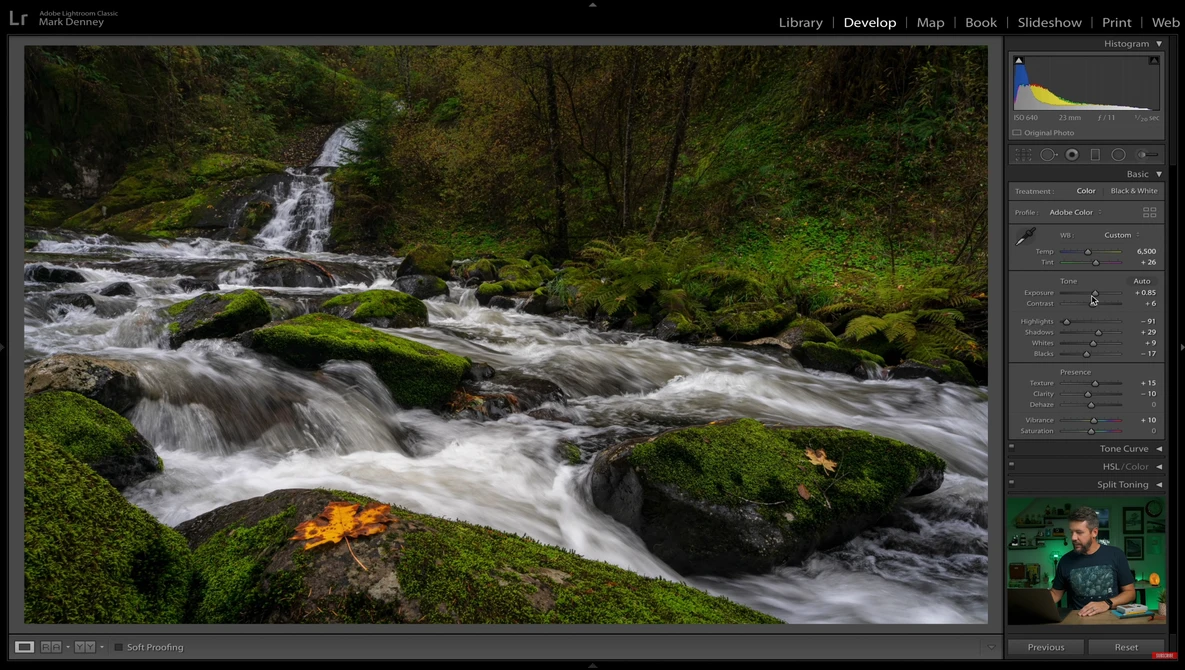Click the Shadows slider handle
The height and width of the screenshot is (670, 1185).
[x=1099, y=332]
